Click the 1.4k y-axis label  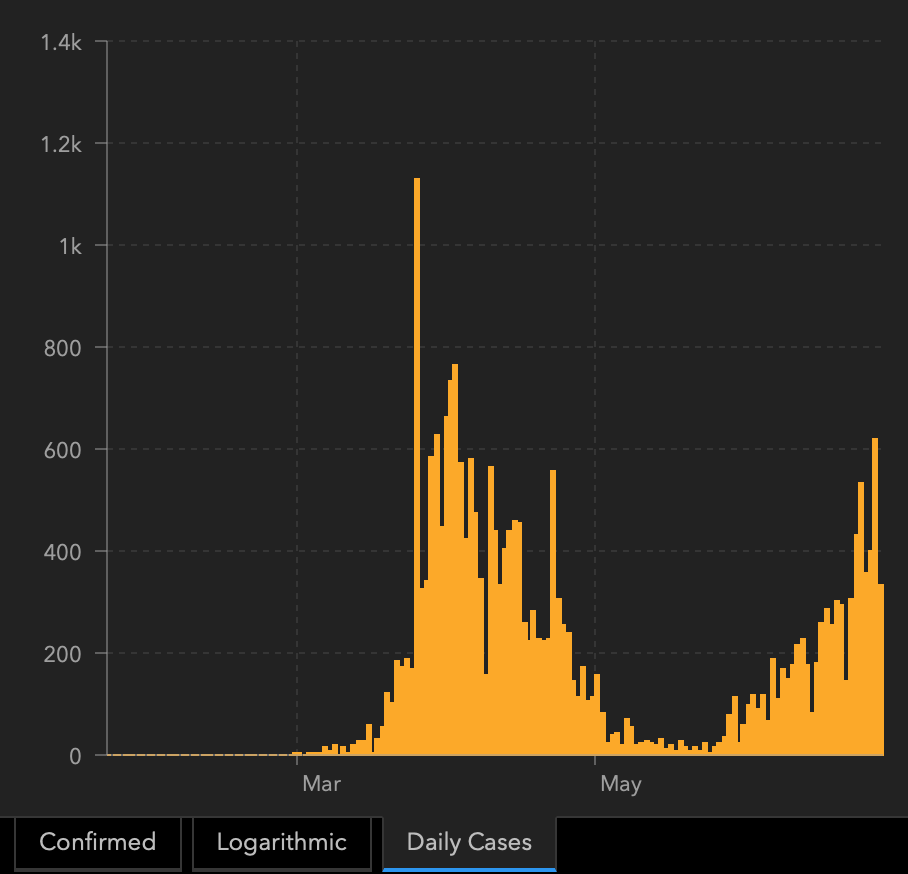61,42
